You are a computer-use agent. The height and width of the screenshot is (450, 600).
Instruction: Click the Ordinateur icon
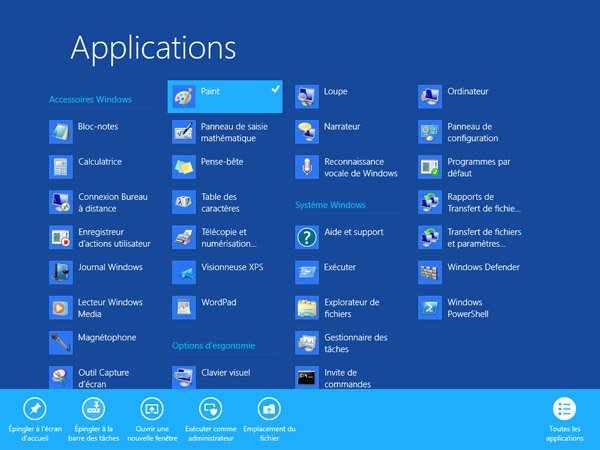430,97
